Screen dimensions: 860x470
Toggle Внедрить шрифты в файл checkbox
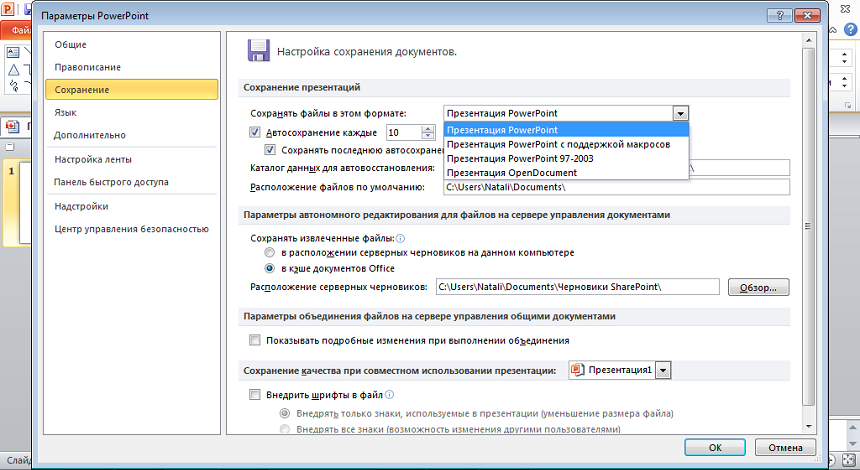click(254, 394)
